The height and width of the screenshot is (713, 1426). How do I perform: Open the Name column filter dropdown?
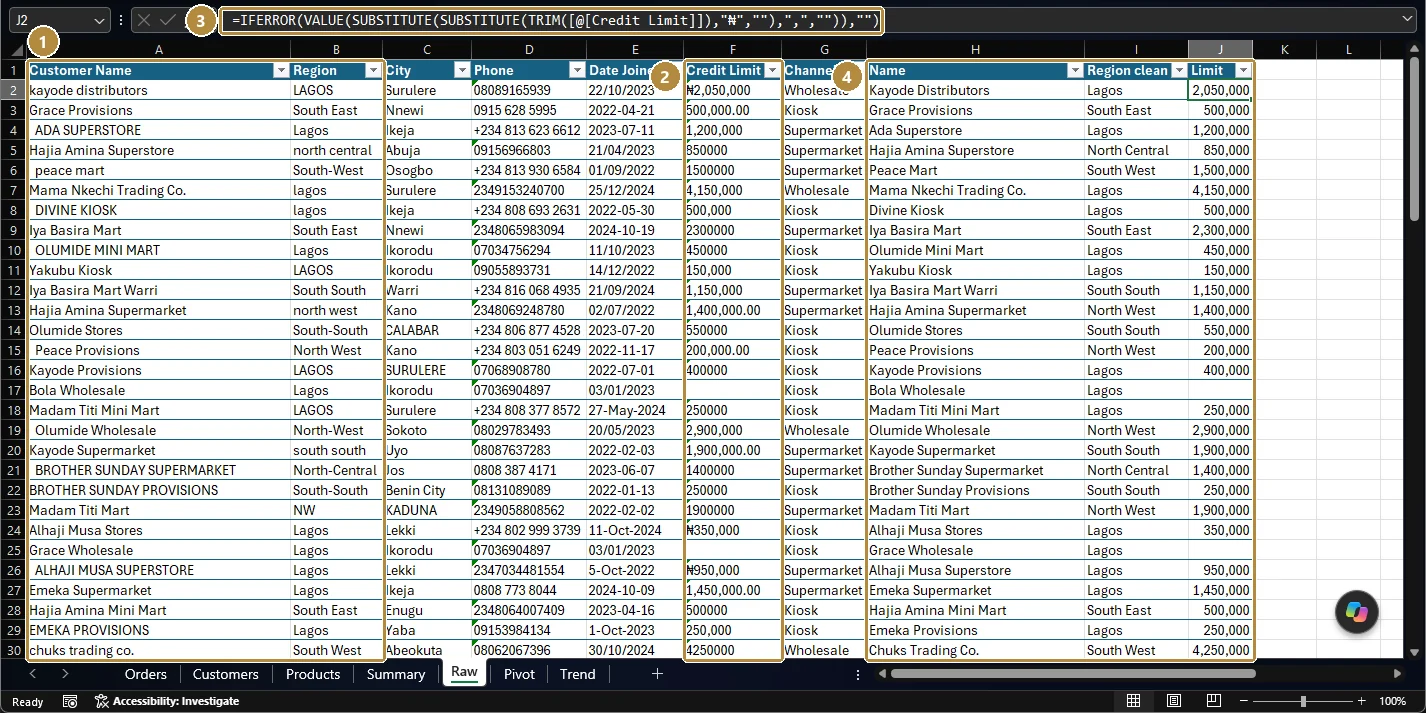coord(1075,70)
